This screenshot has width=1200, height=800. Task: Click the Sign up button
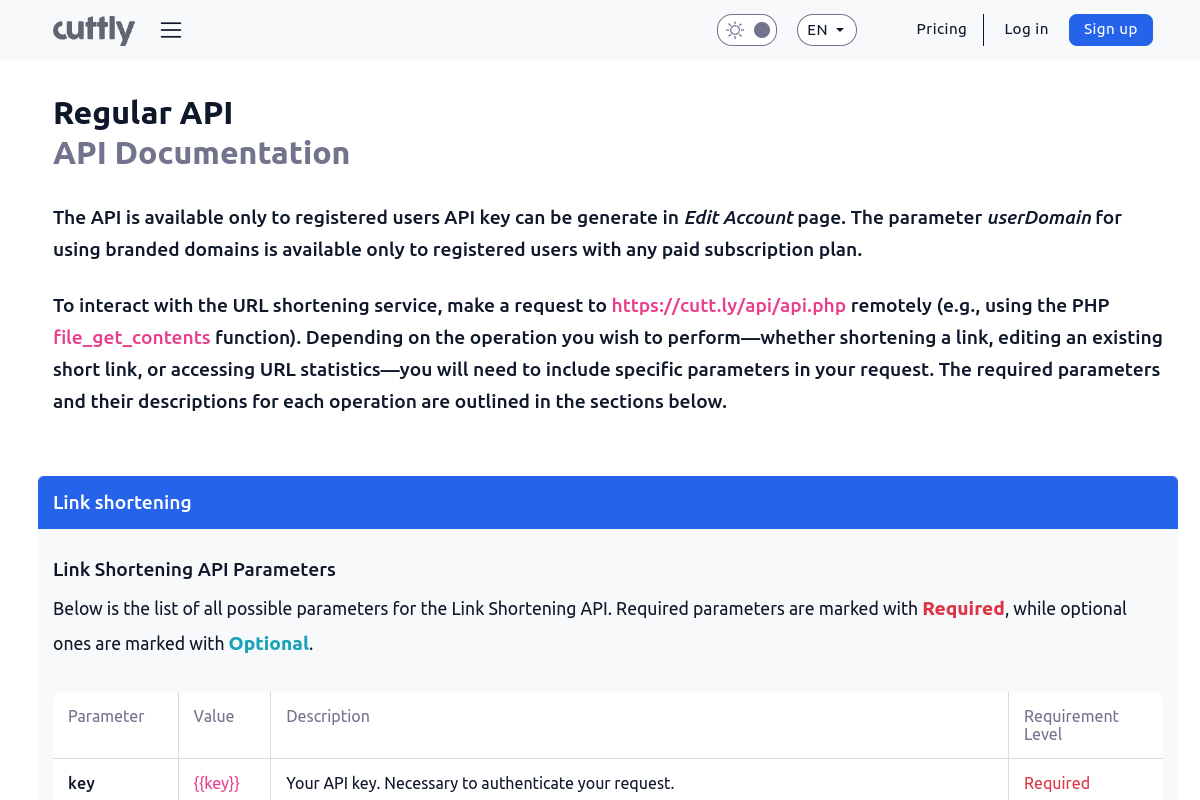pos(1111,29)
